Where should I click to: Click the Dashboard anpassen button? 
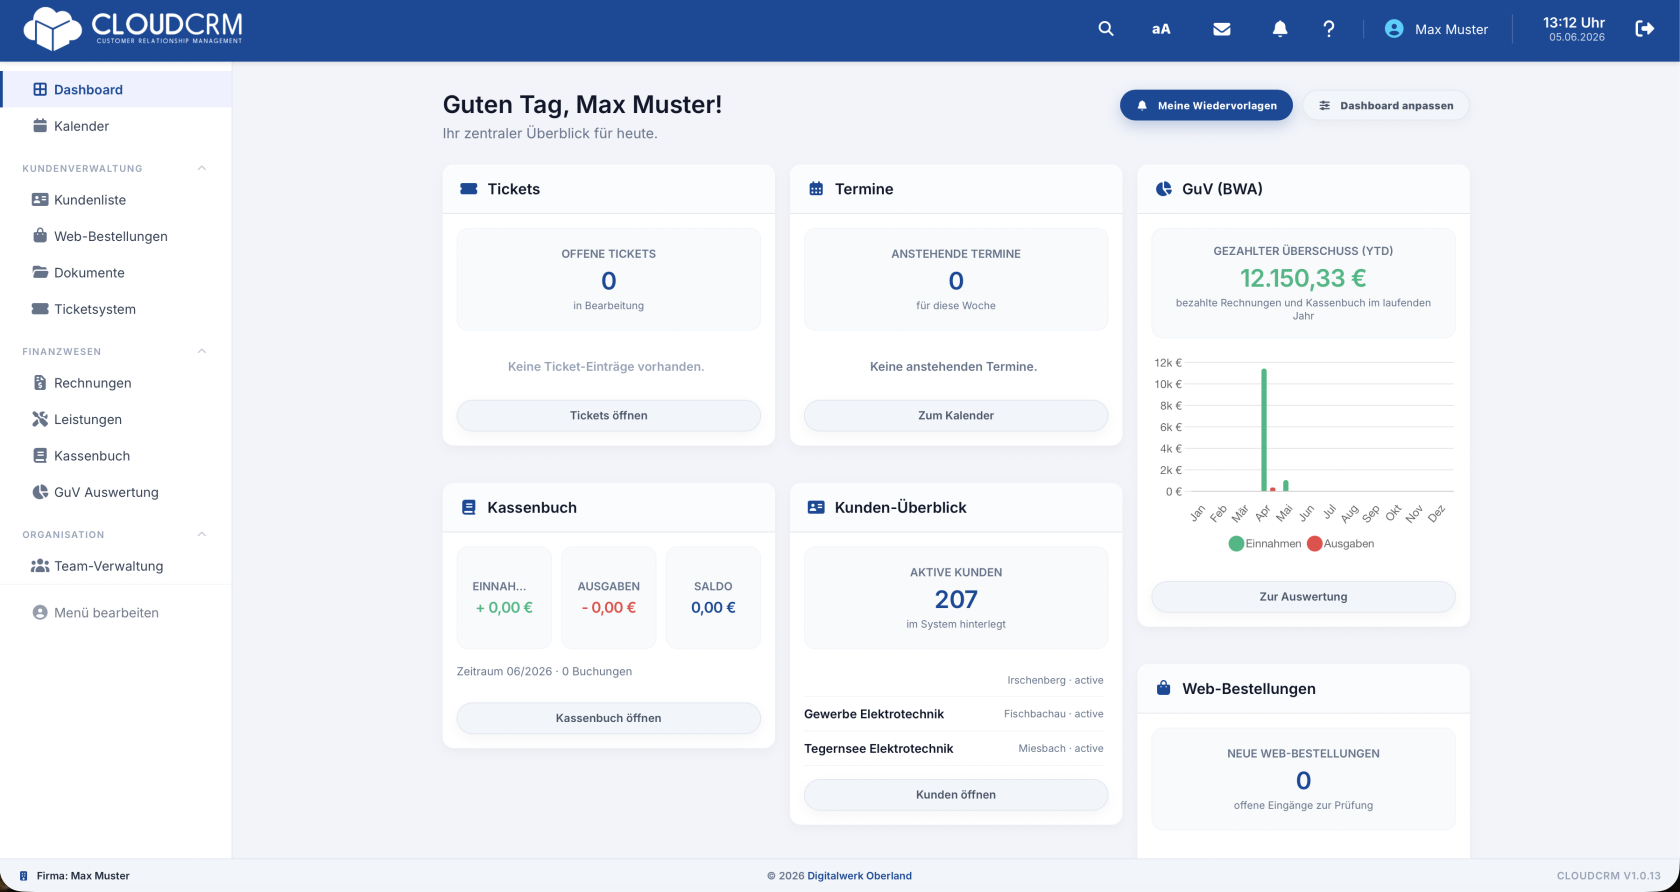[1386, 105]
